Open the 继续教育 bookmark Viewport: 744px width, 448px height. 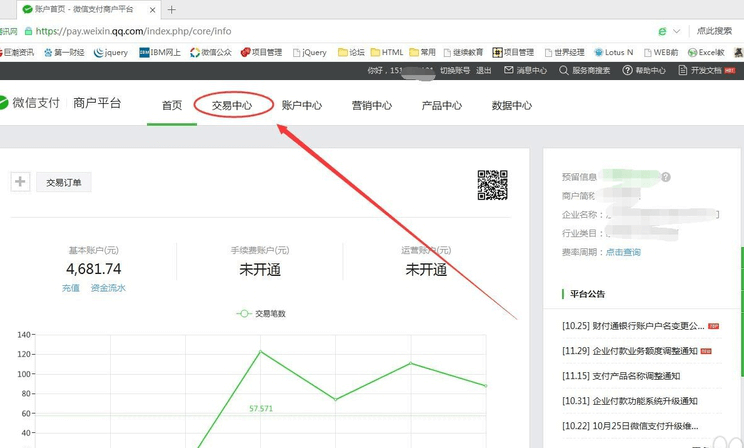point(464,52)
